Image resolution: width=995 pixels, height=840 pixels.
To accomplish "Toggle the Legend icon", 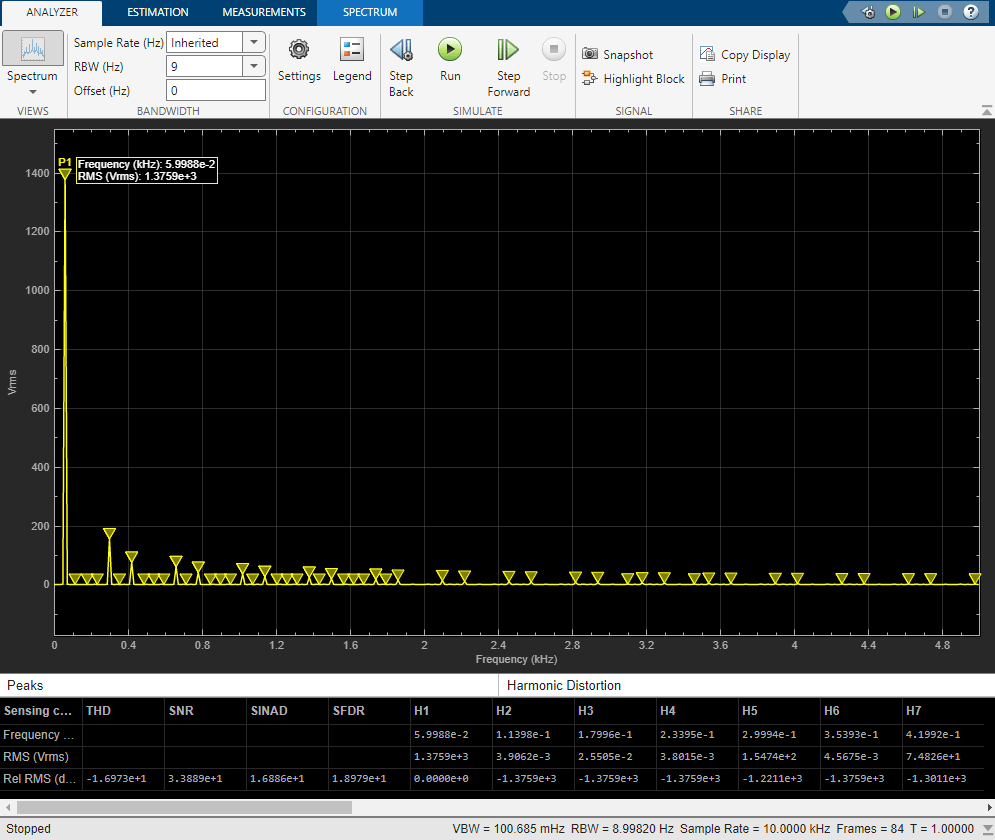I will (352, 49).
